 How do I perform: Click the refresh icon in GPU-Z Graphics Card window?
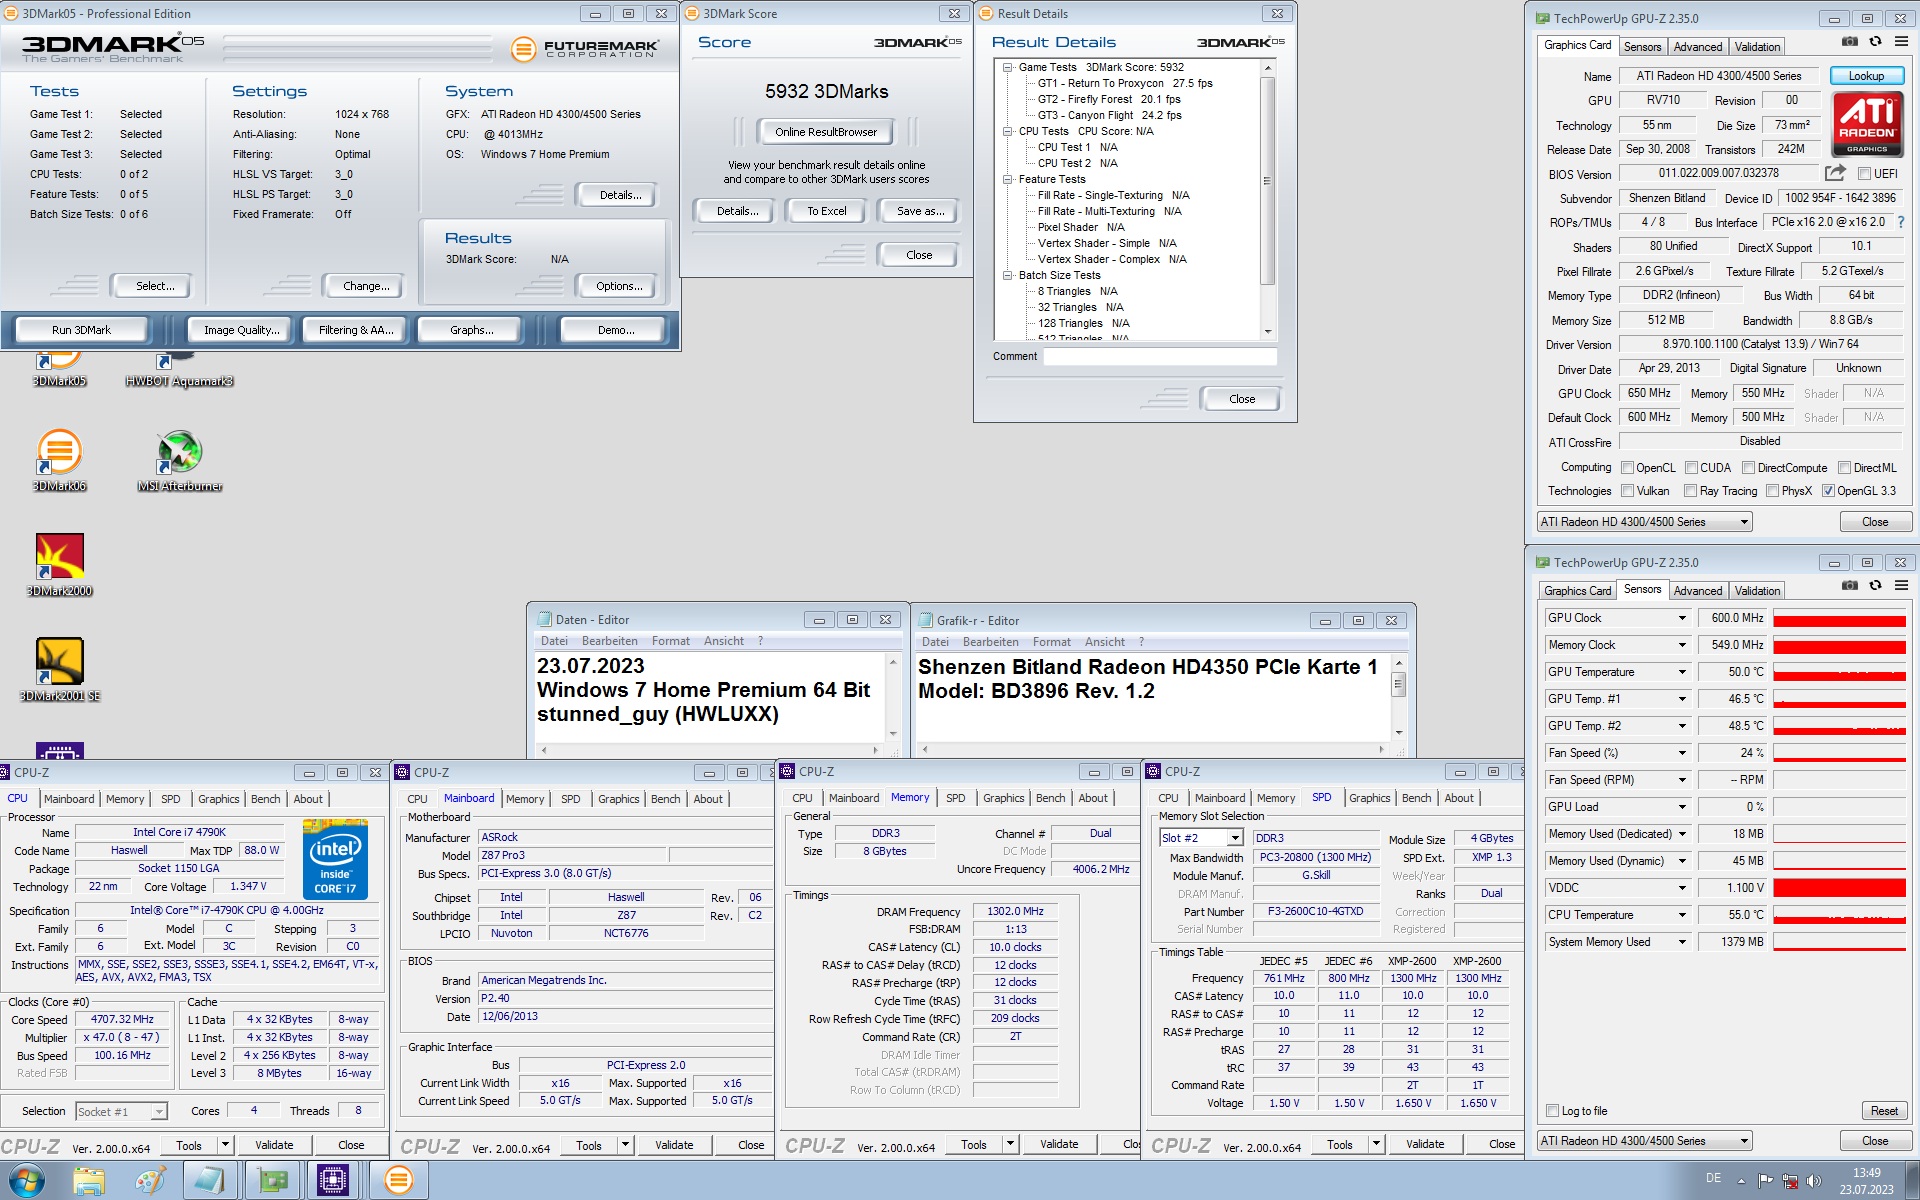click(x=1876, y=42)
